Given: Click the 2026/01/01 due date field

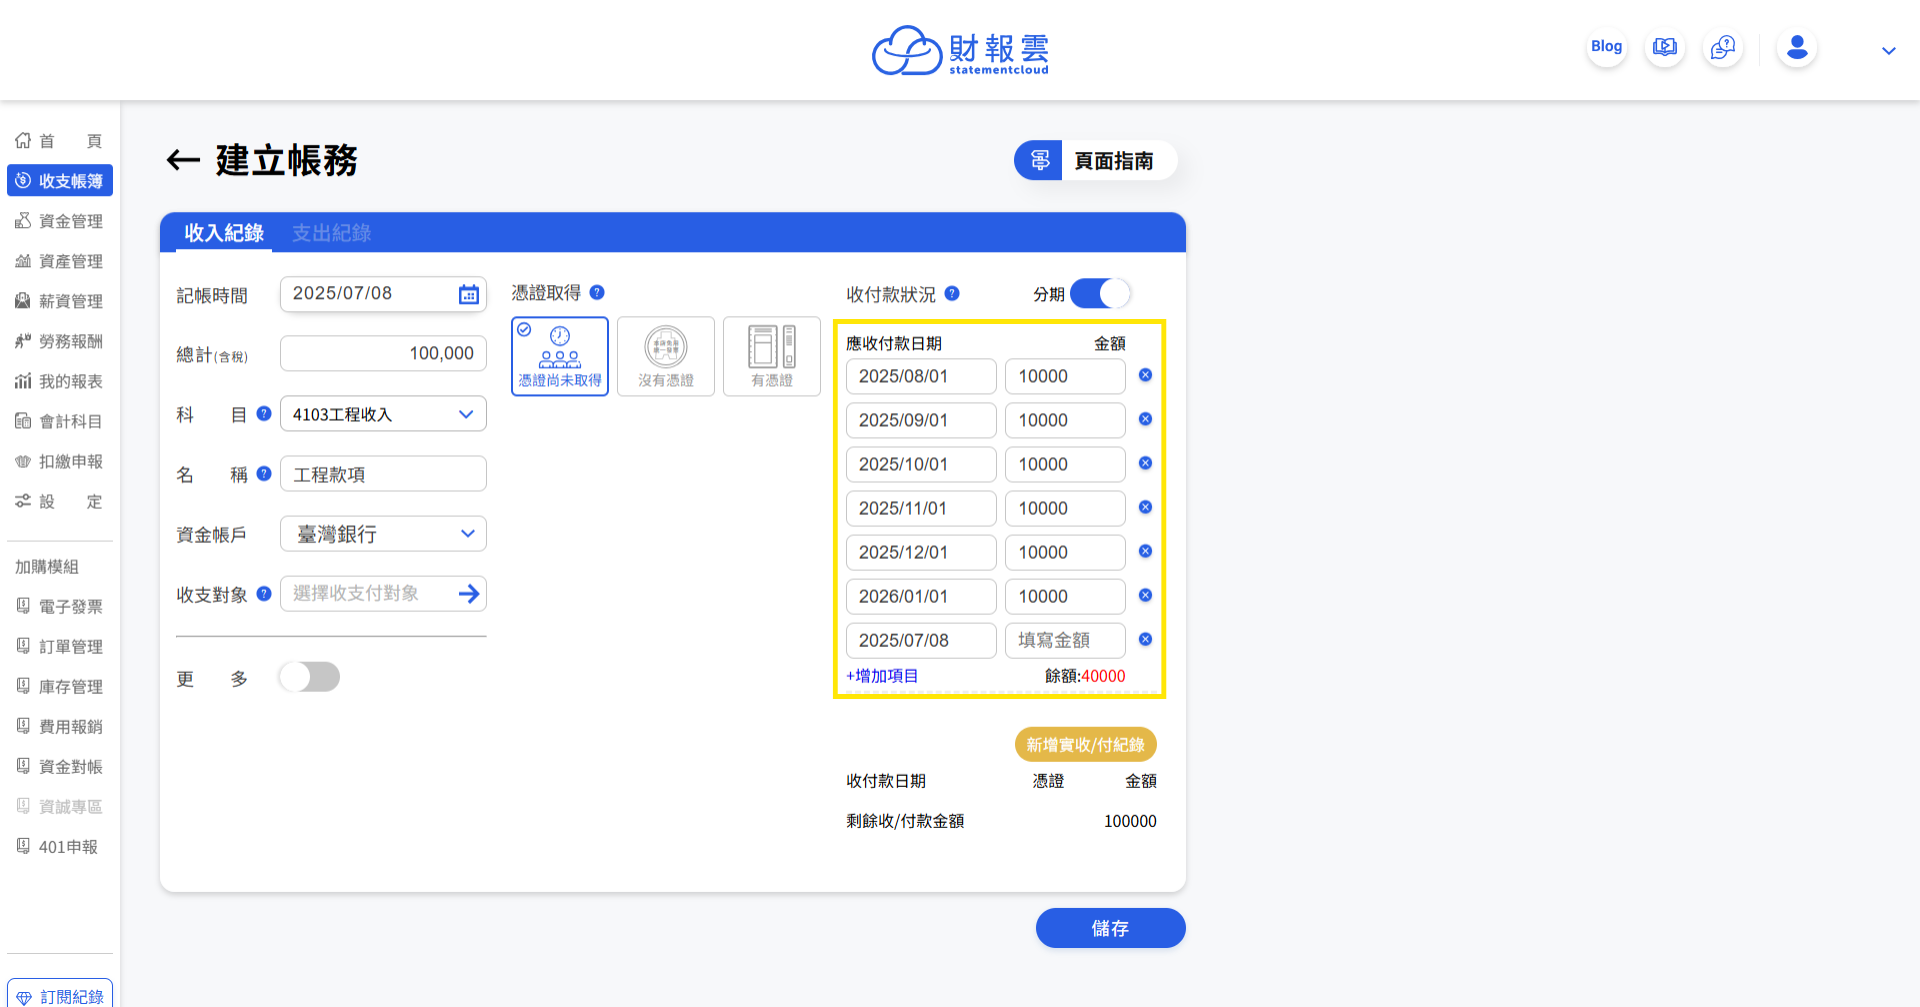Looking at the screenshot, I should tap(921, 596).
